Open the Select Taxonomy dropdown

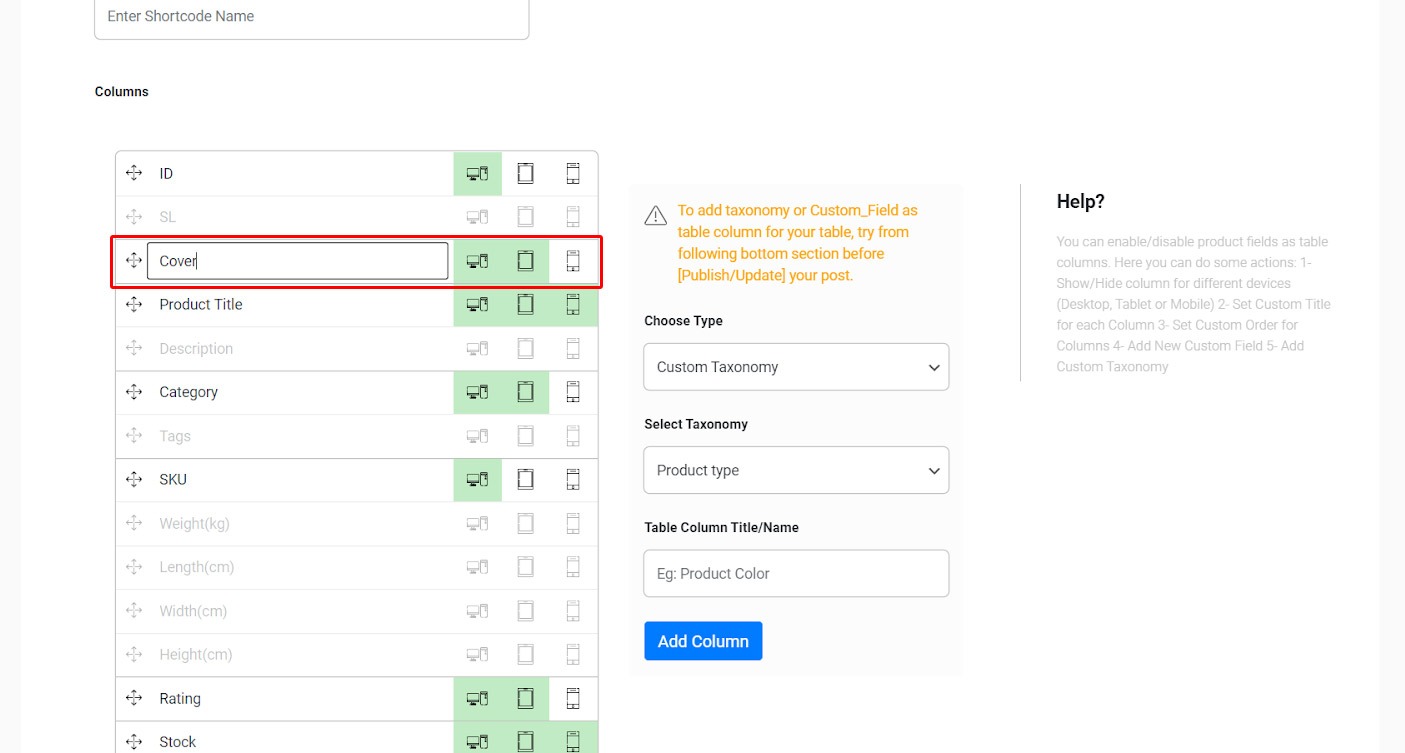tap(796, 470)
